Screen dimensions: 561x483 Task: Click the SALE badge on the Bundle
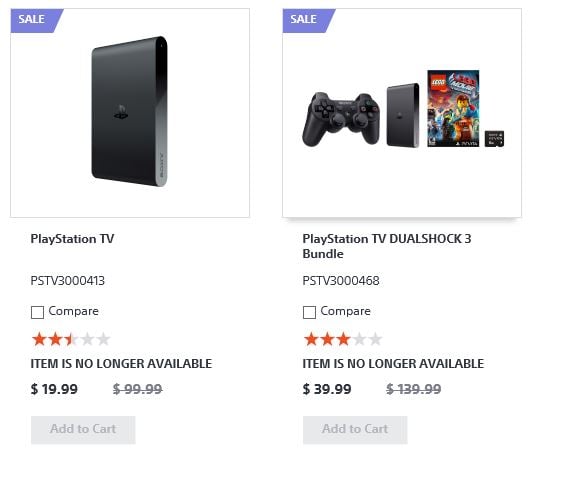pyautogui.click(x=309, y=20)
